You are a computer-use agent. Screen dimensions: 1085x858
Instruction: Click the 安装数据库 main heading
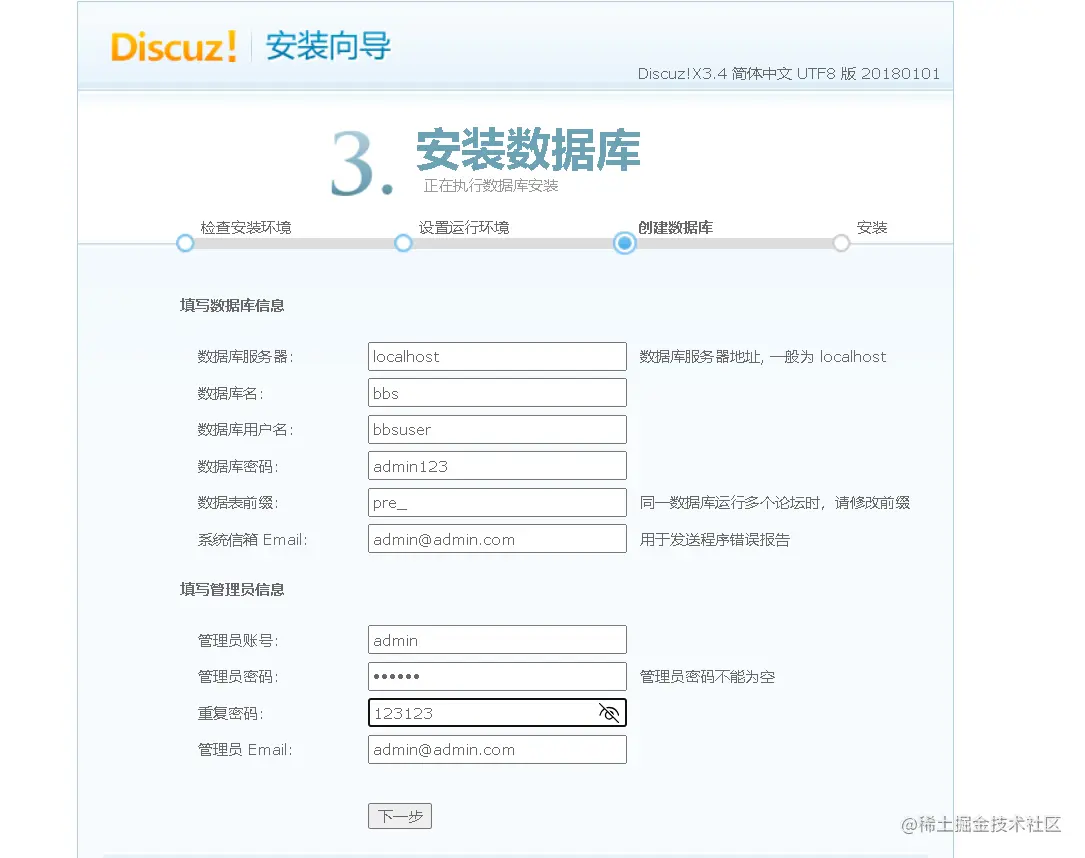point(528,149)
